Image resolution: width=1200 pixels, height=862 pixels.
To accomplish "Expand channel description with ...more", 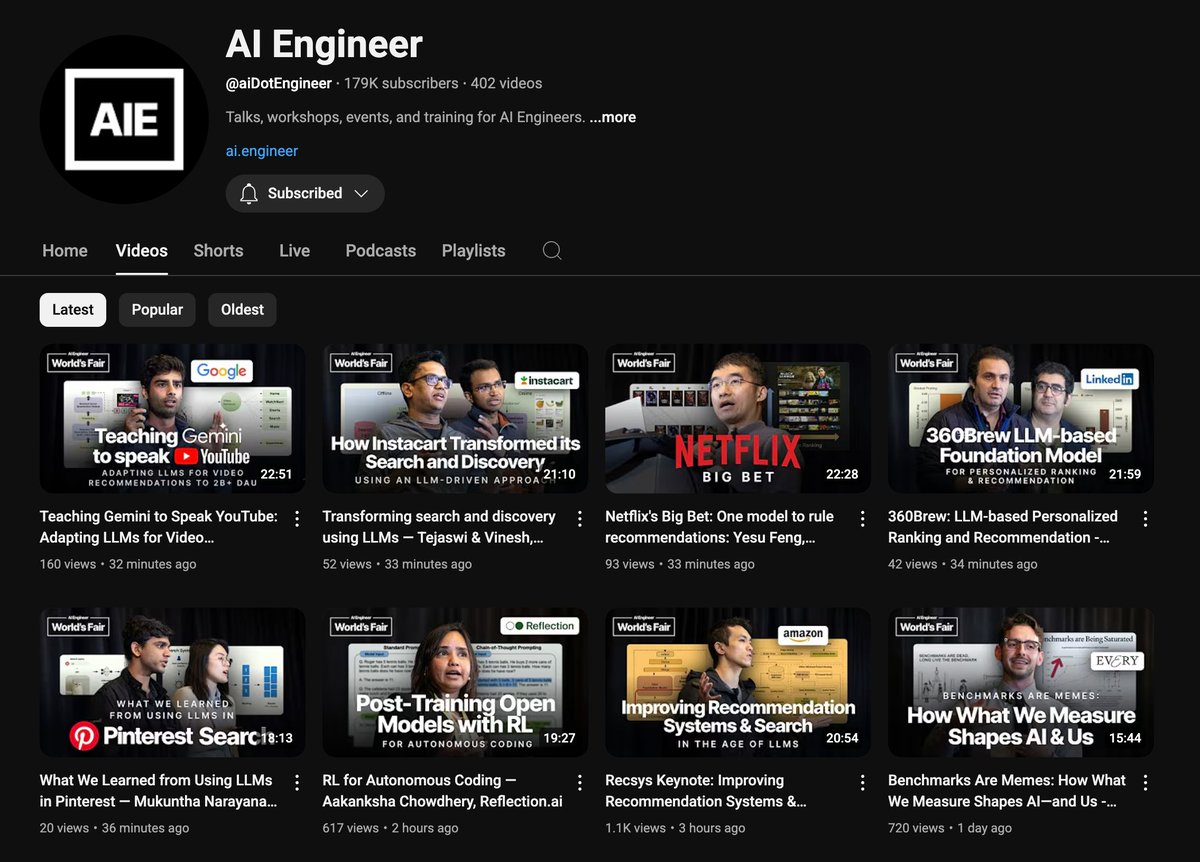I will tap(613, 117).
